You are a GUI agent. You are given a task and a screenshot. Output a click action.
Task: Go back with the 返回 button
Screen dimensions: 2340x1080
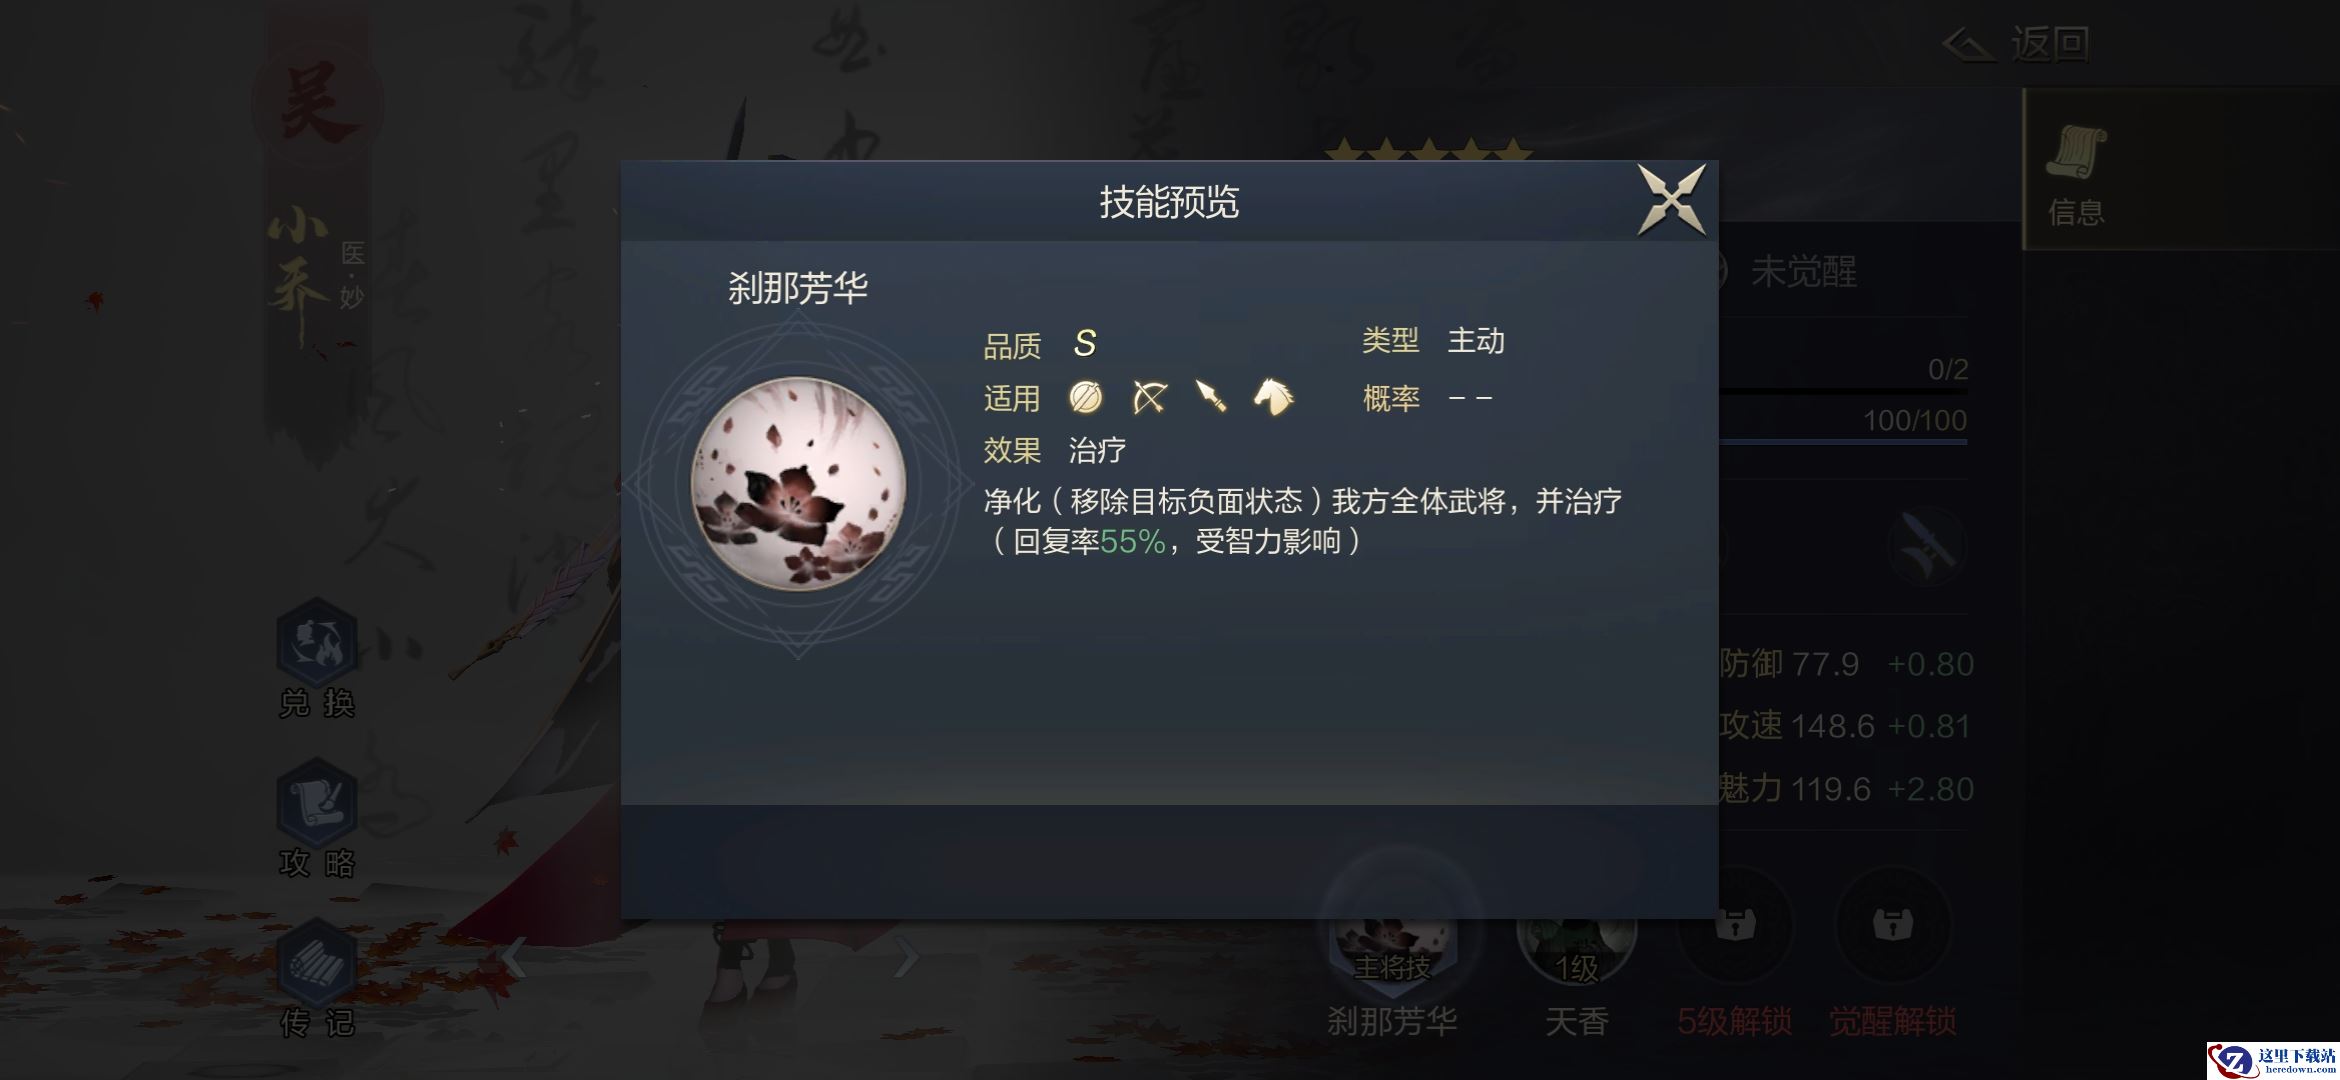[x=2018, y=43]
